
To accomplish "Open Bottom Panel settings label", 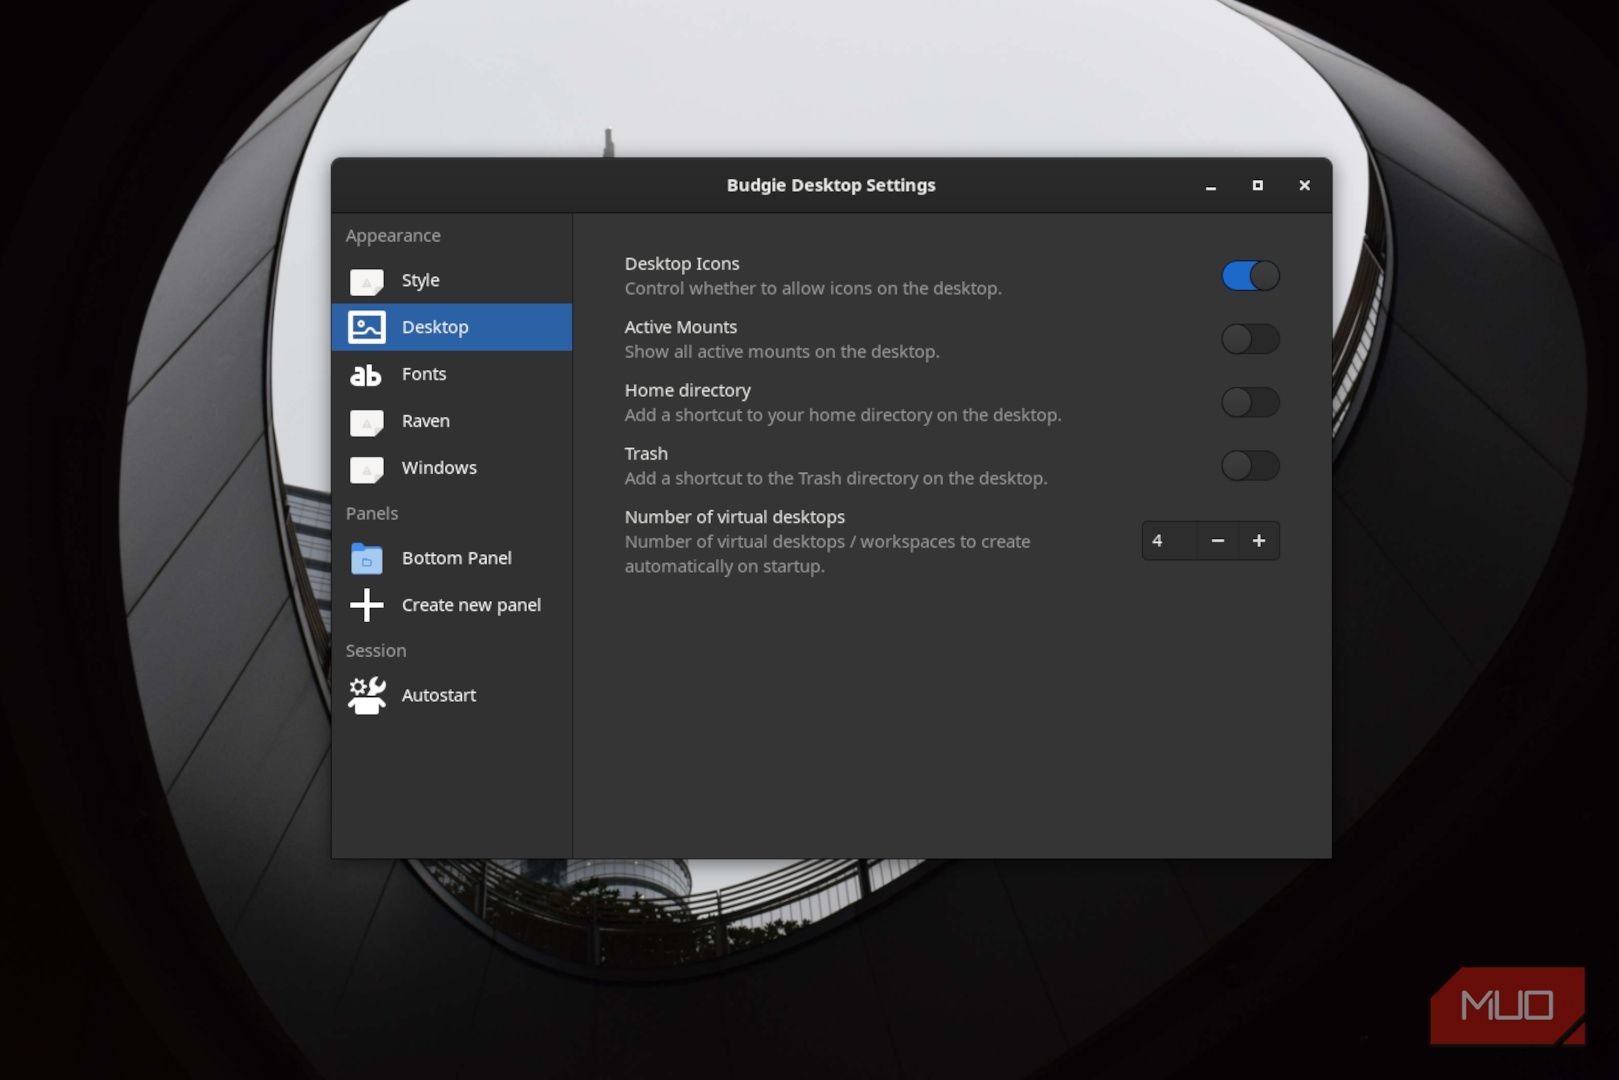I will (x=457, y=558).
